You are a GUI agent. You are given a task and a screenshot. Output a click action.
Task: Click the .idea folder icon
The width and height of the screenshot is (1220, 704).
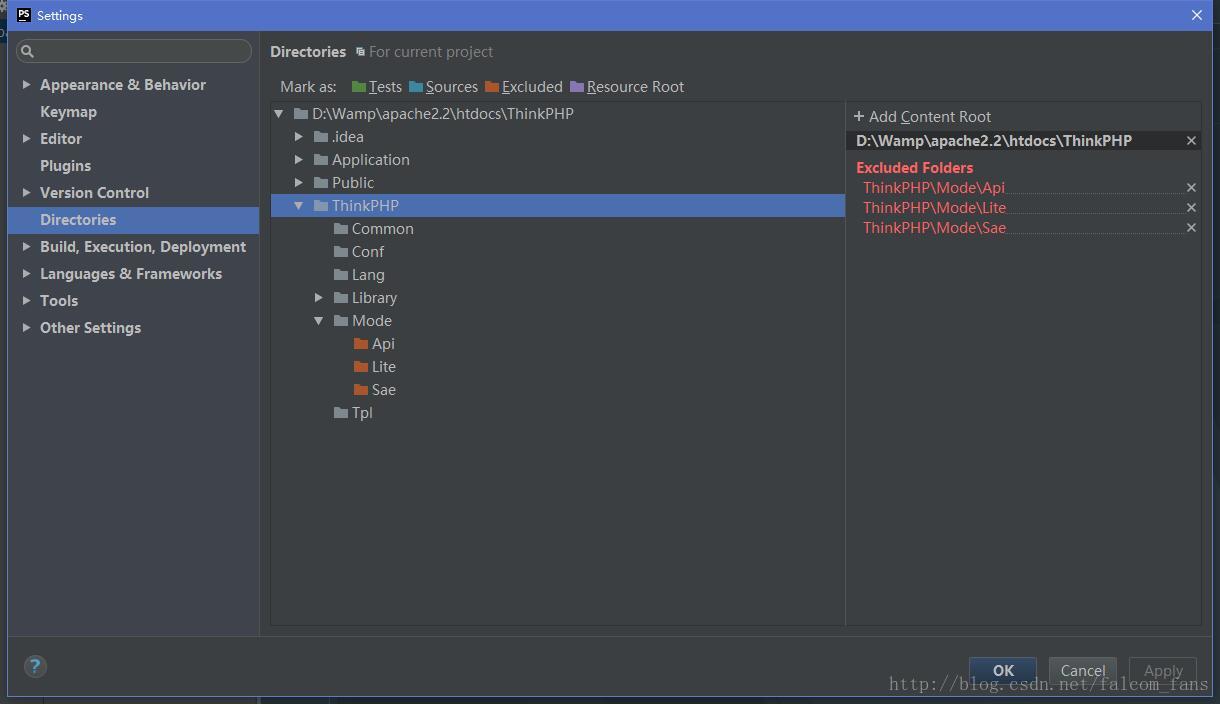pyautogui.click(x=321, y=136)
